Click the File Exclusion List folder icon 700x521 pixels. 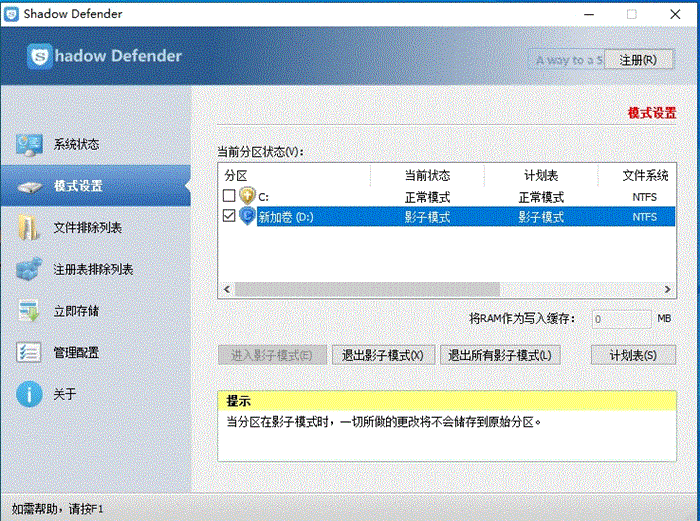pos(29,228)
